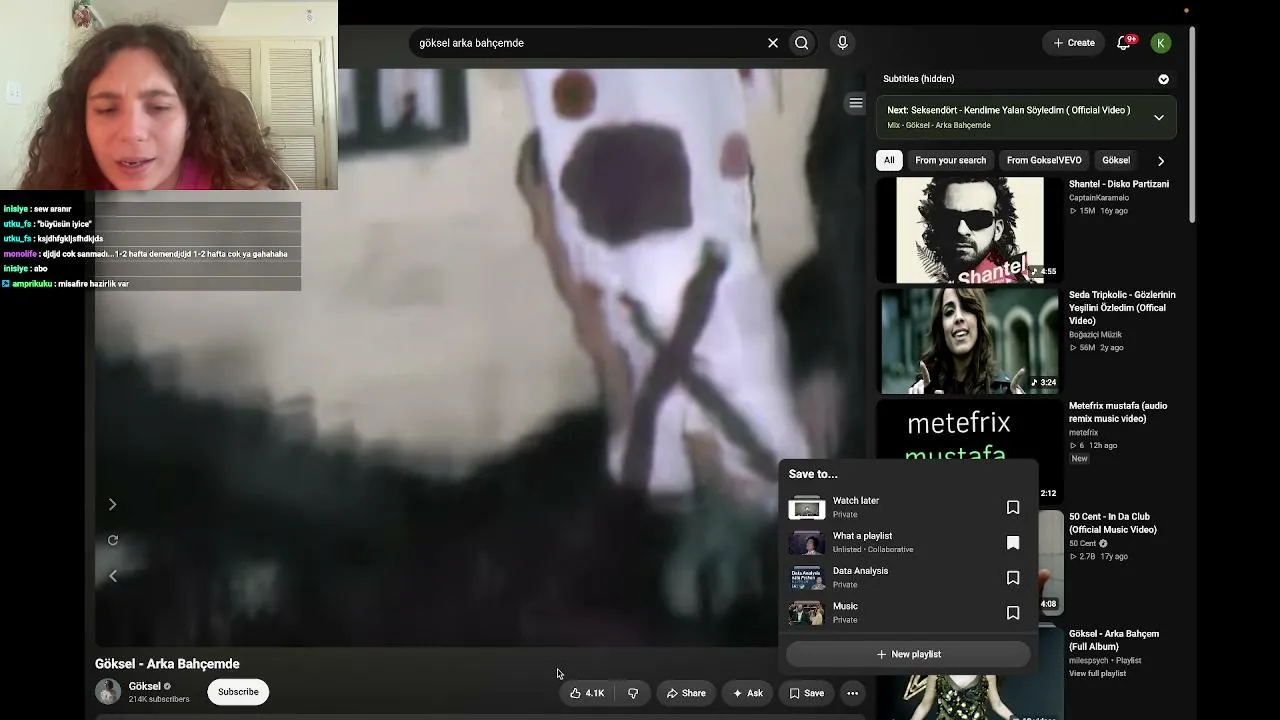Open 'Metefrix mustafa' video title

click(1118, 412)
